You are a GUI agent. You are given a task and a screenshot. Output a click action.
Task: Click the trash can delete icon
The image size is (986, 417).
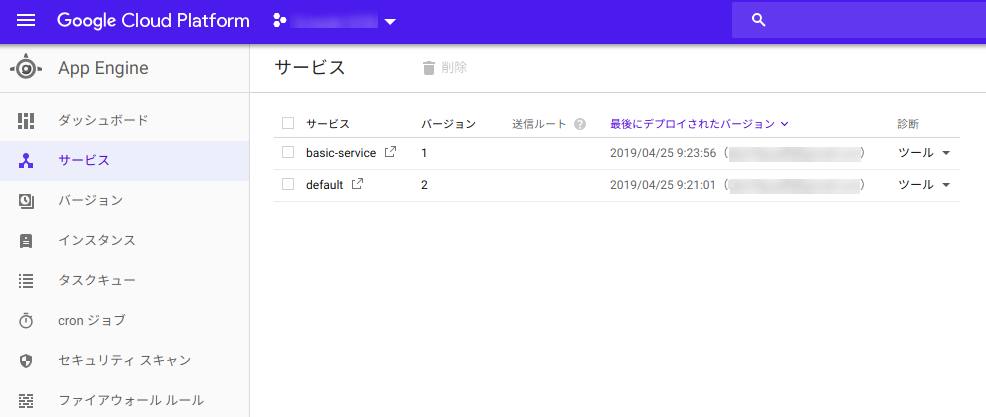429,68
